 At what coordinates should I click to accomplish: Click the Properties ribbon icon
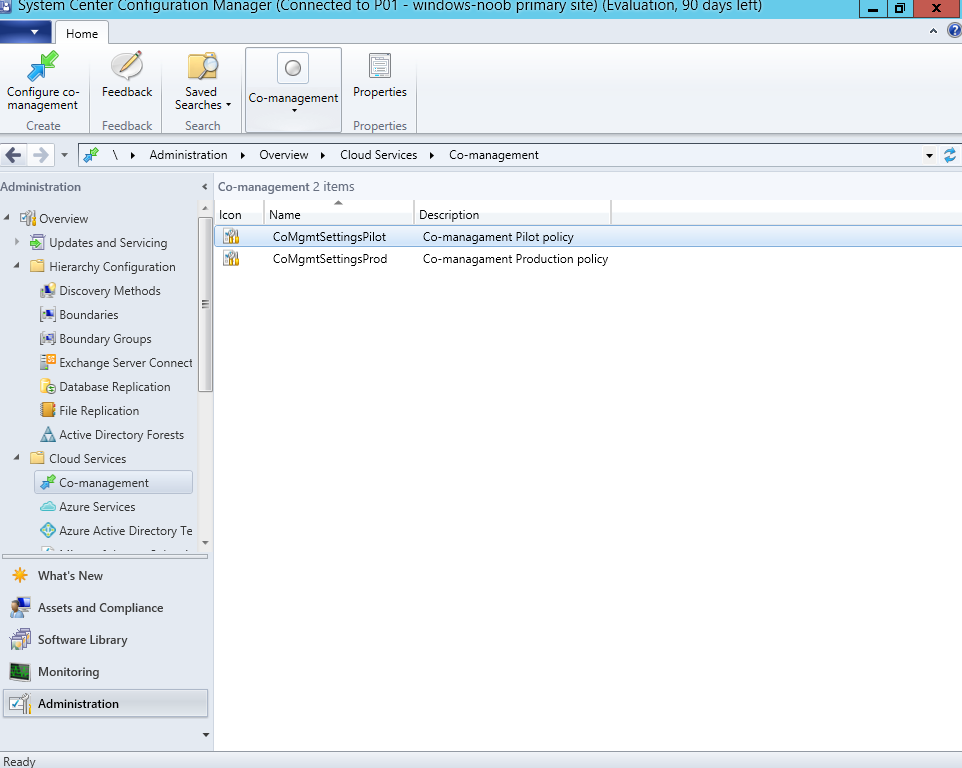point(380,66)
